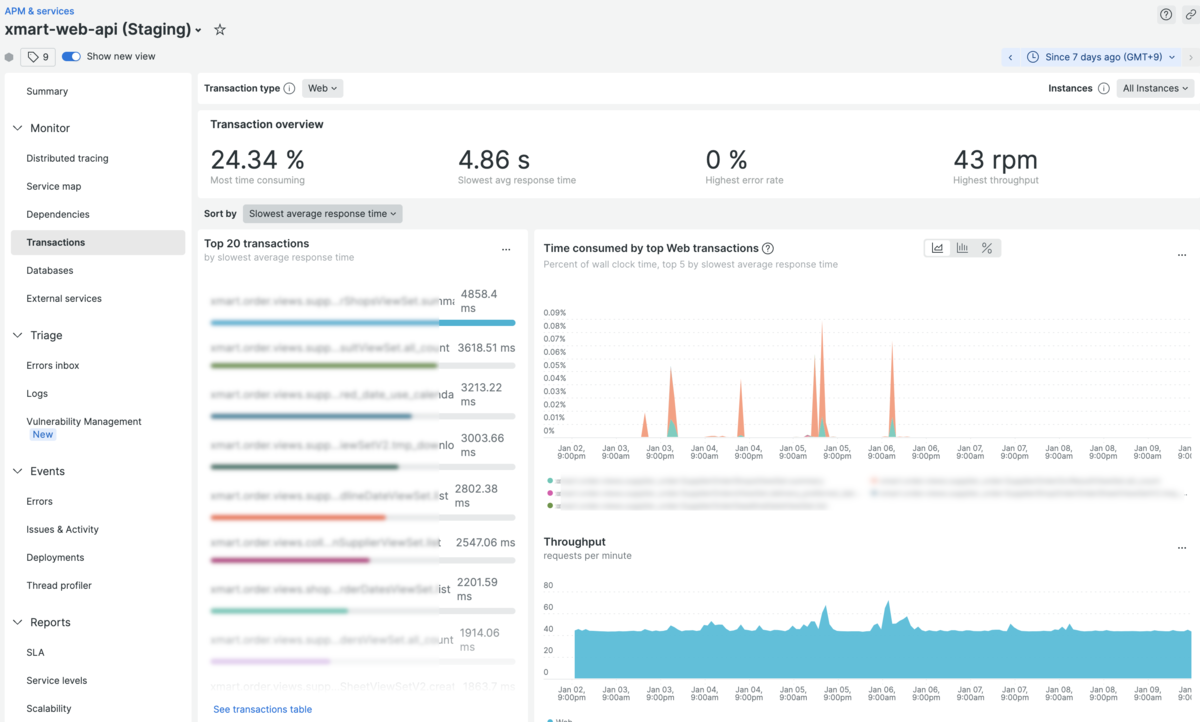Click the 43 rpm highest throughput value
Viewport: 1200px width, 722px height.
[x=995, y=159]
